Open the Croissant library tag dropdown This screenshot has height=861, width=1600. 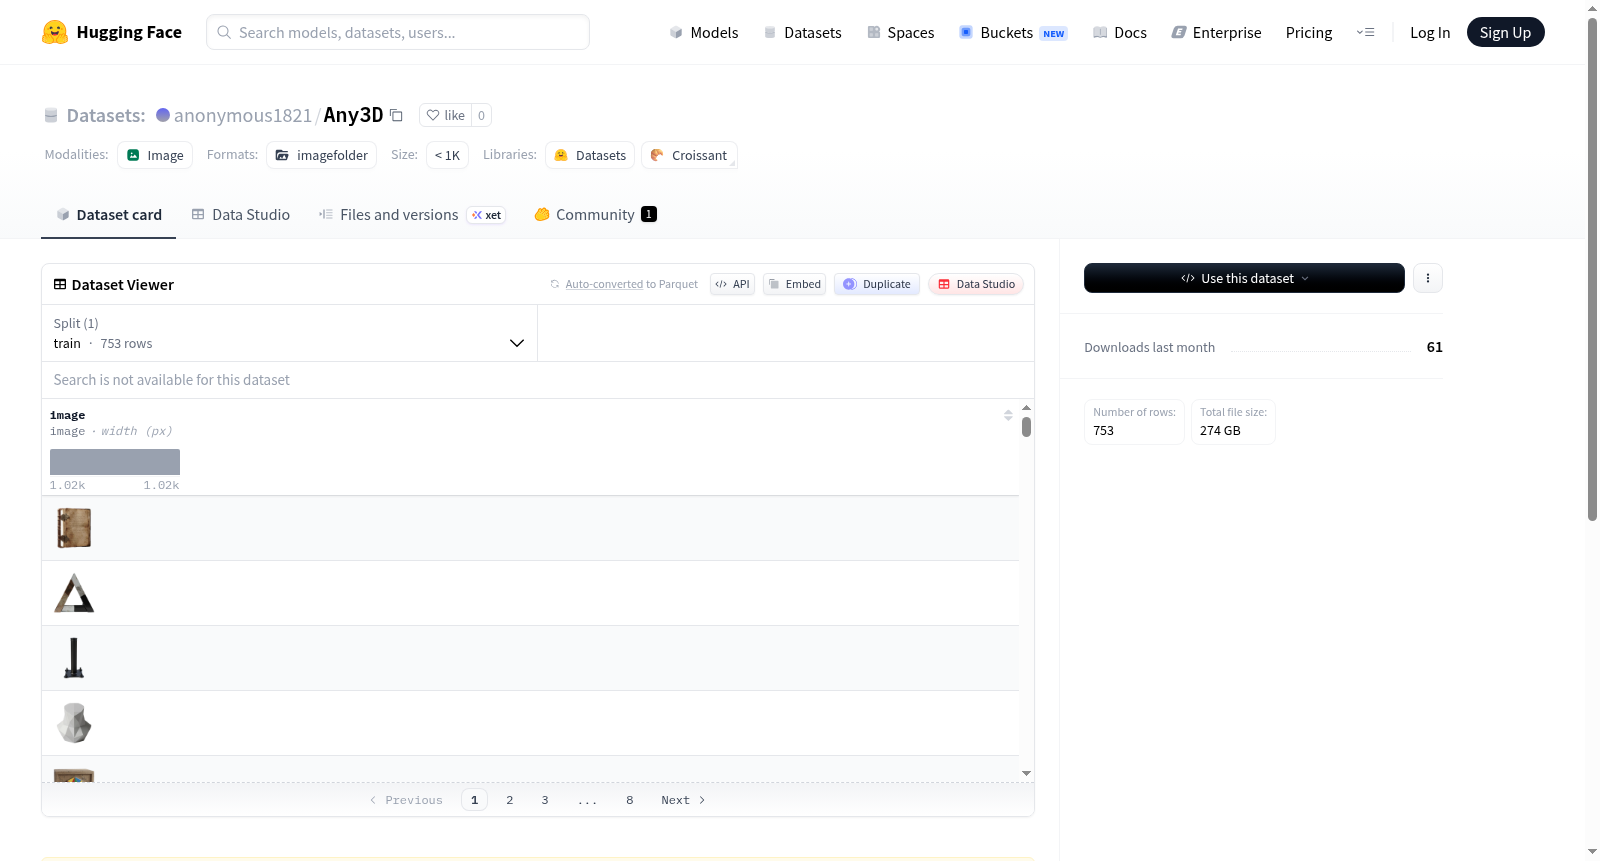click(689, 155)
